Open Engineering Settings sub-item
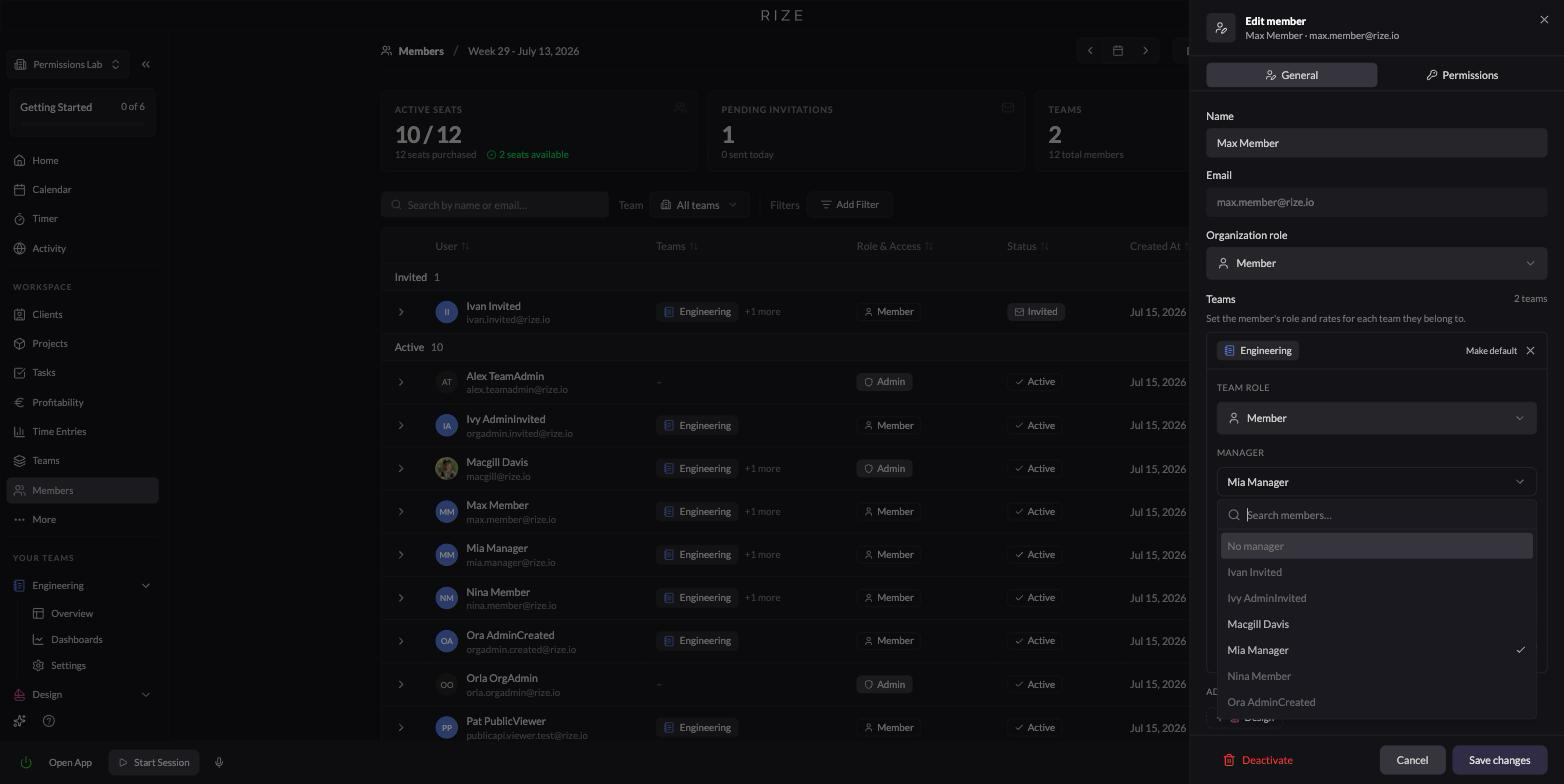Viewport: 1564px width, 784px height. pyautogui.click(x=91, y=665)
